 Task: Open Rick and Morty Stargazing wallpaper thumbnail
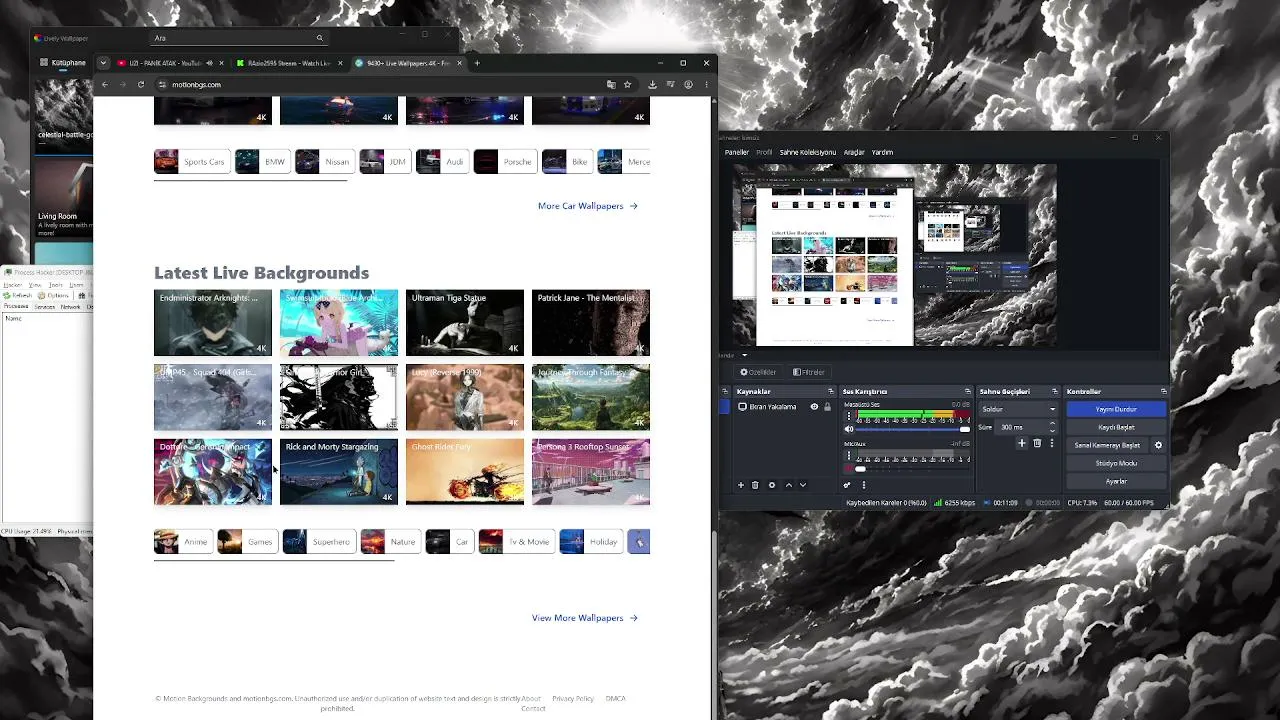pos(339,472)
